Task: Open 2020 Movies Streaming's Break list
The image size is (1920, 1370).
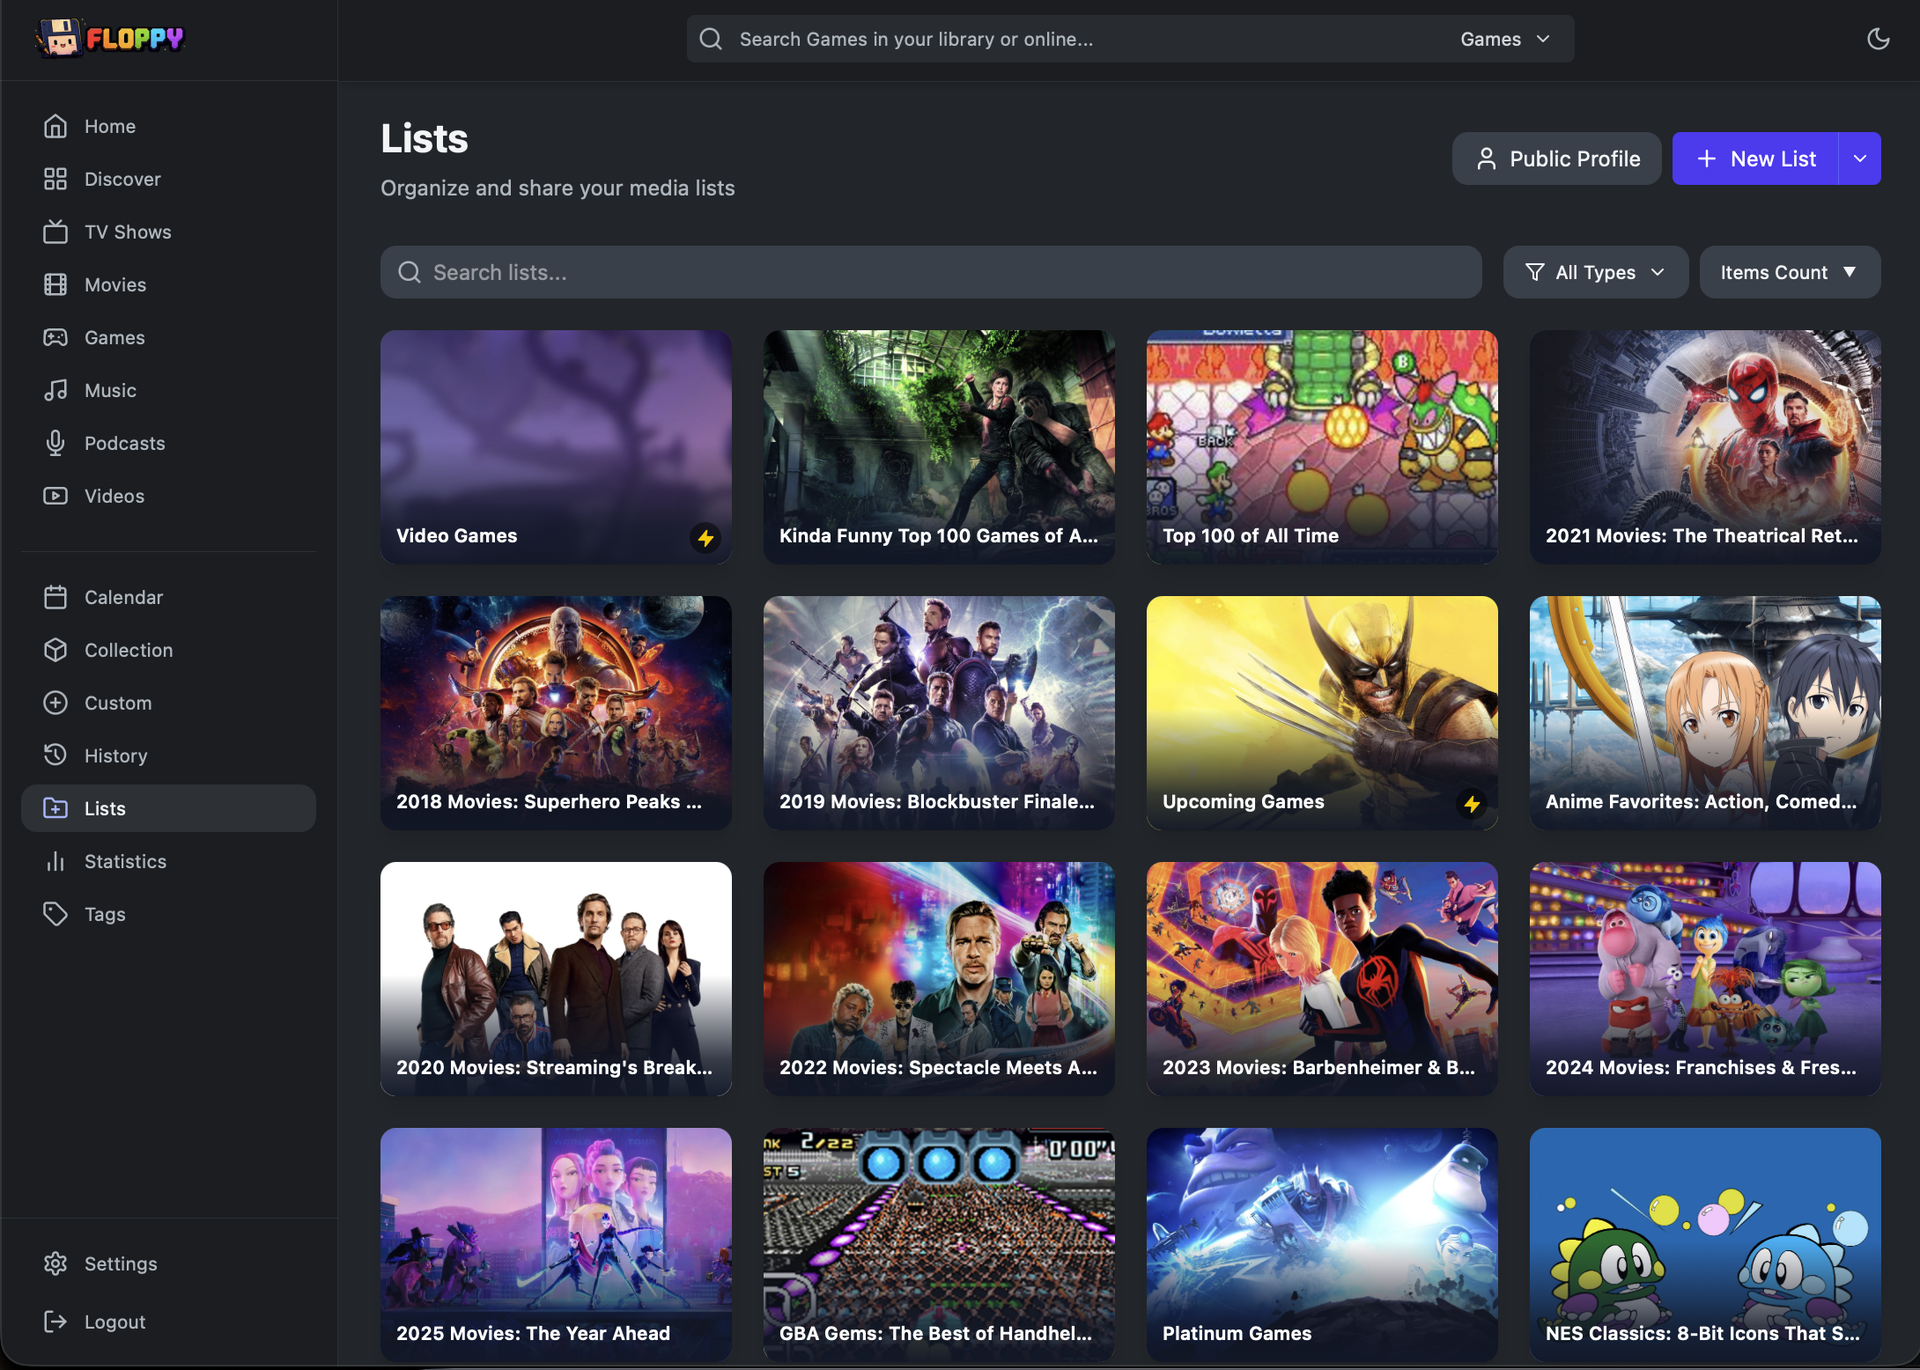Action: (556, 979)
